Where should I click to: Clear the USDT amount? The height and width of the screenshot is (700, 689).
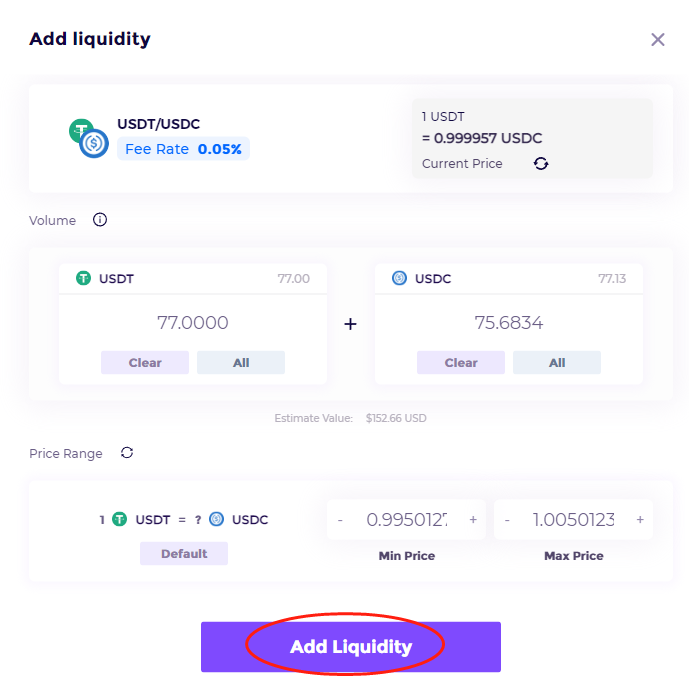(145, 363)
